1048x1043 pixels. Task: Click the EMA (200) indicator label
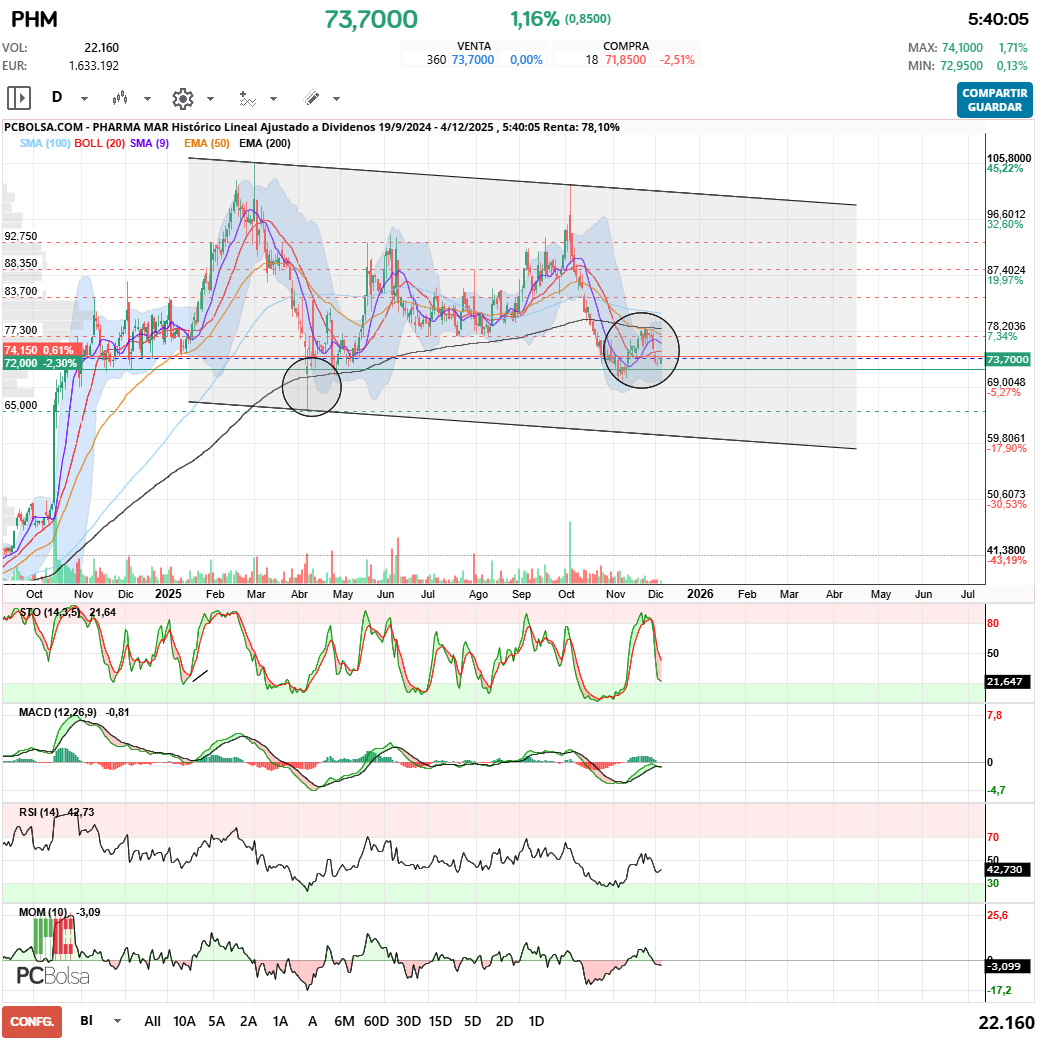point(265,143)
